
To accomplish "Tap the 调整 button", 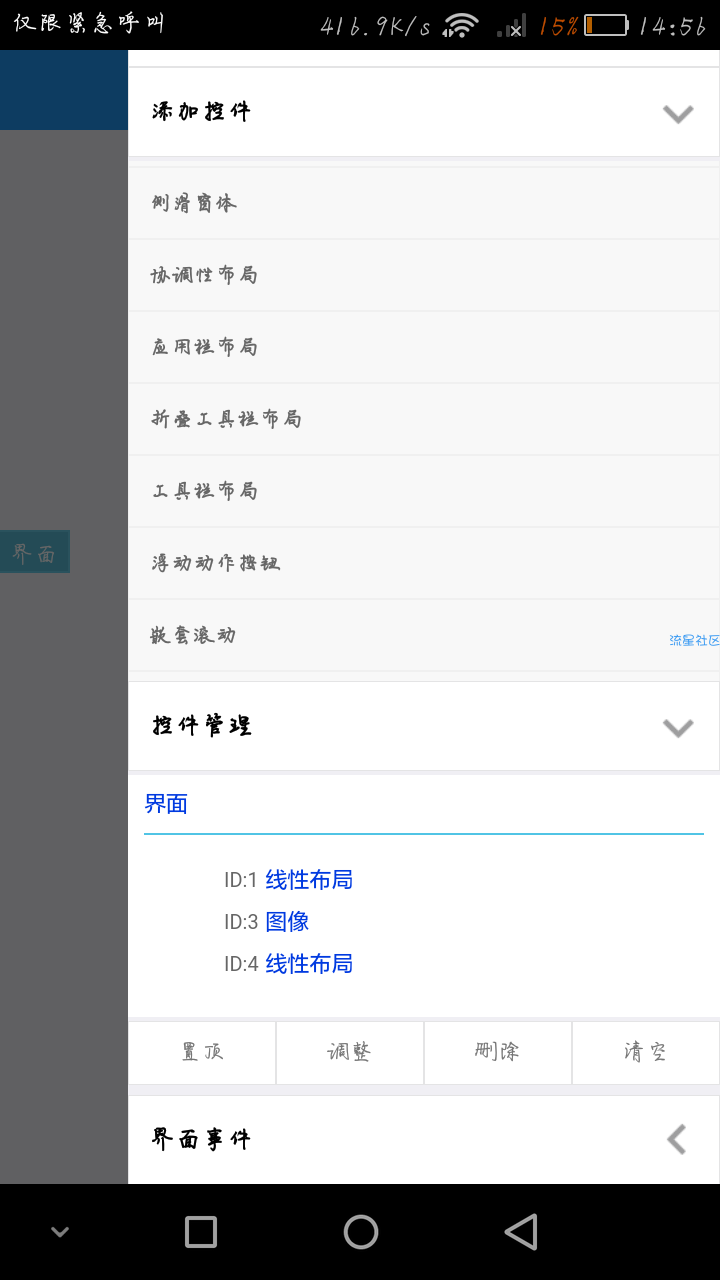I will point(350,1052).
